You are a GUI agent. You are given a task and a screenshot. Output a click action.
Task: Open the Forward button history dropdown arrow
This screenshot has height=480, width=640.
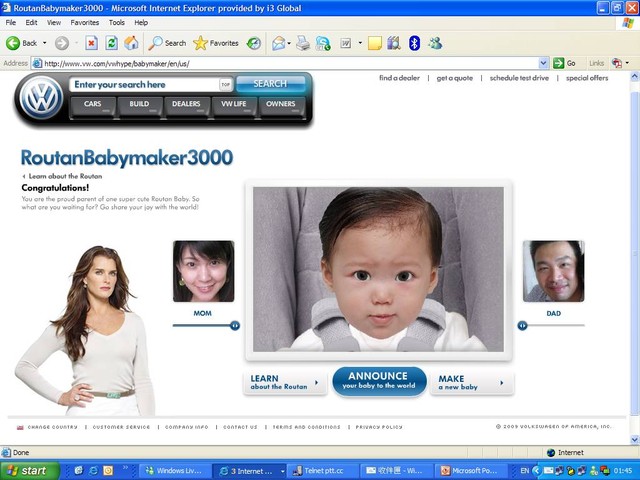[76, 43]
